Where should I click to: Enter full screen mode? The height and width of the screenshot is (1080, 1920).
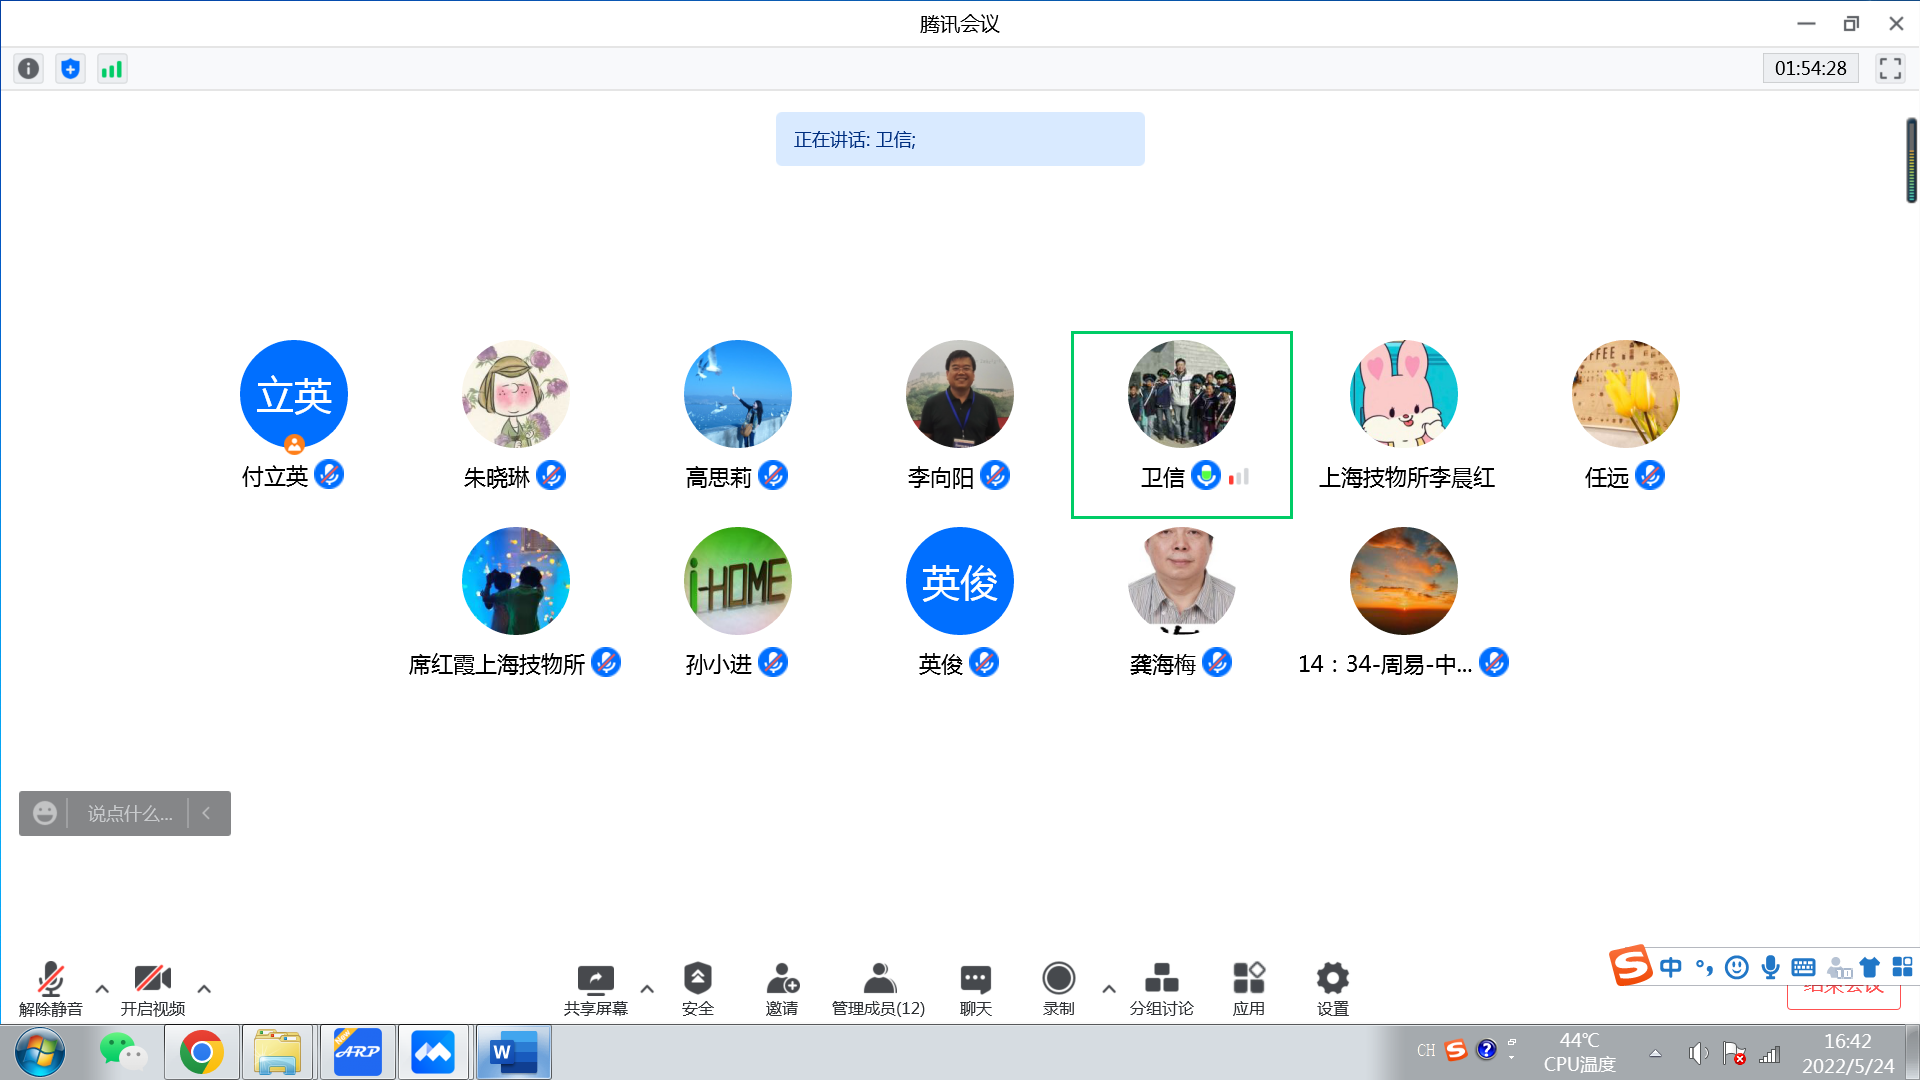click(1890, 68)
